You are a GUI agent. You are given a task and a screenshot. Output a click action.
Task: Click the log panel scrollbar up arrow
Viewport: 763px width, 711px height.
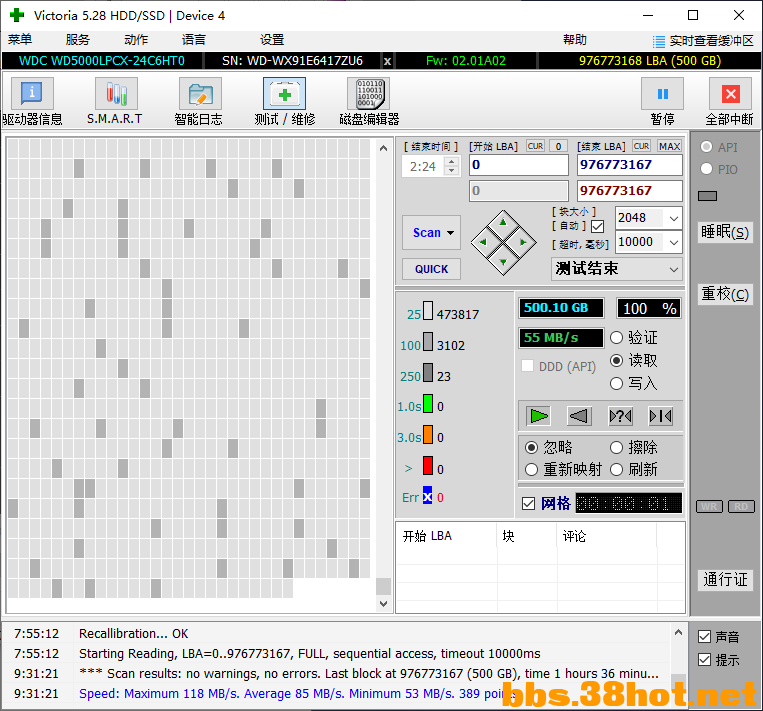pos(678,632)
